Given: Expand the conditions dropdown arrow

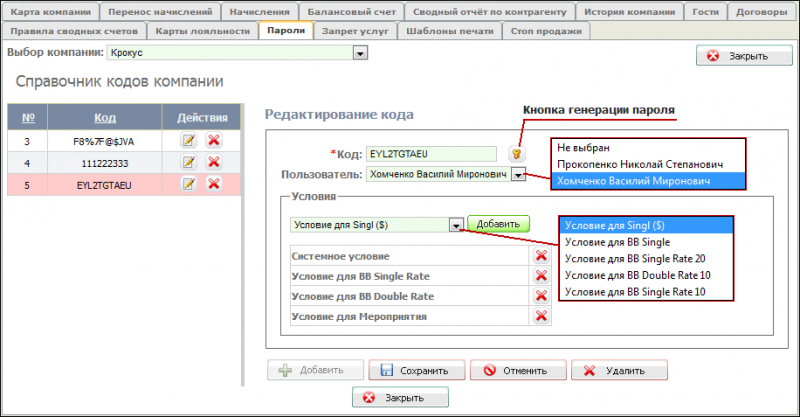Looking at the screenshot, I should [x=456, y=225].
